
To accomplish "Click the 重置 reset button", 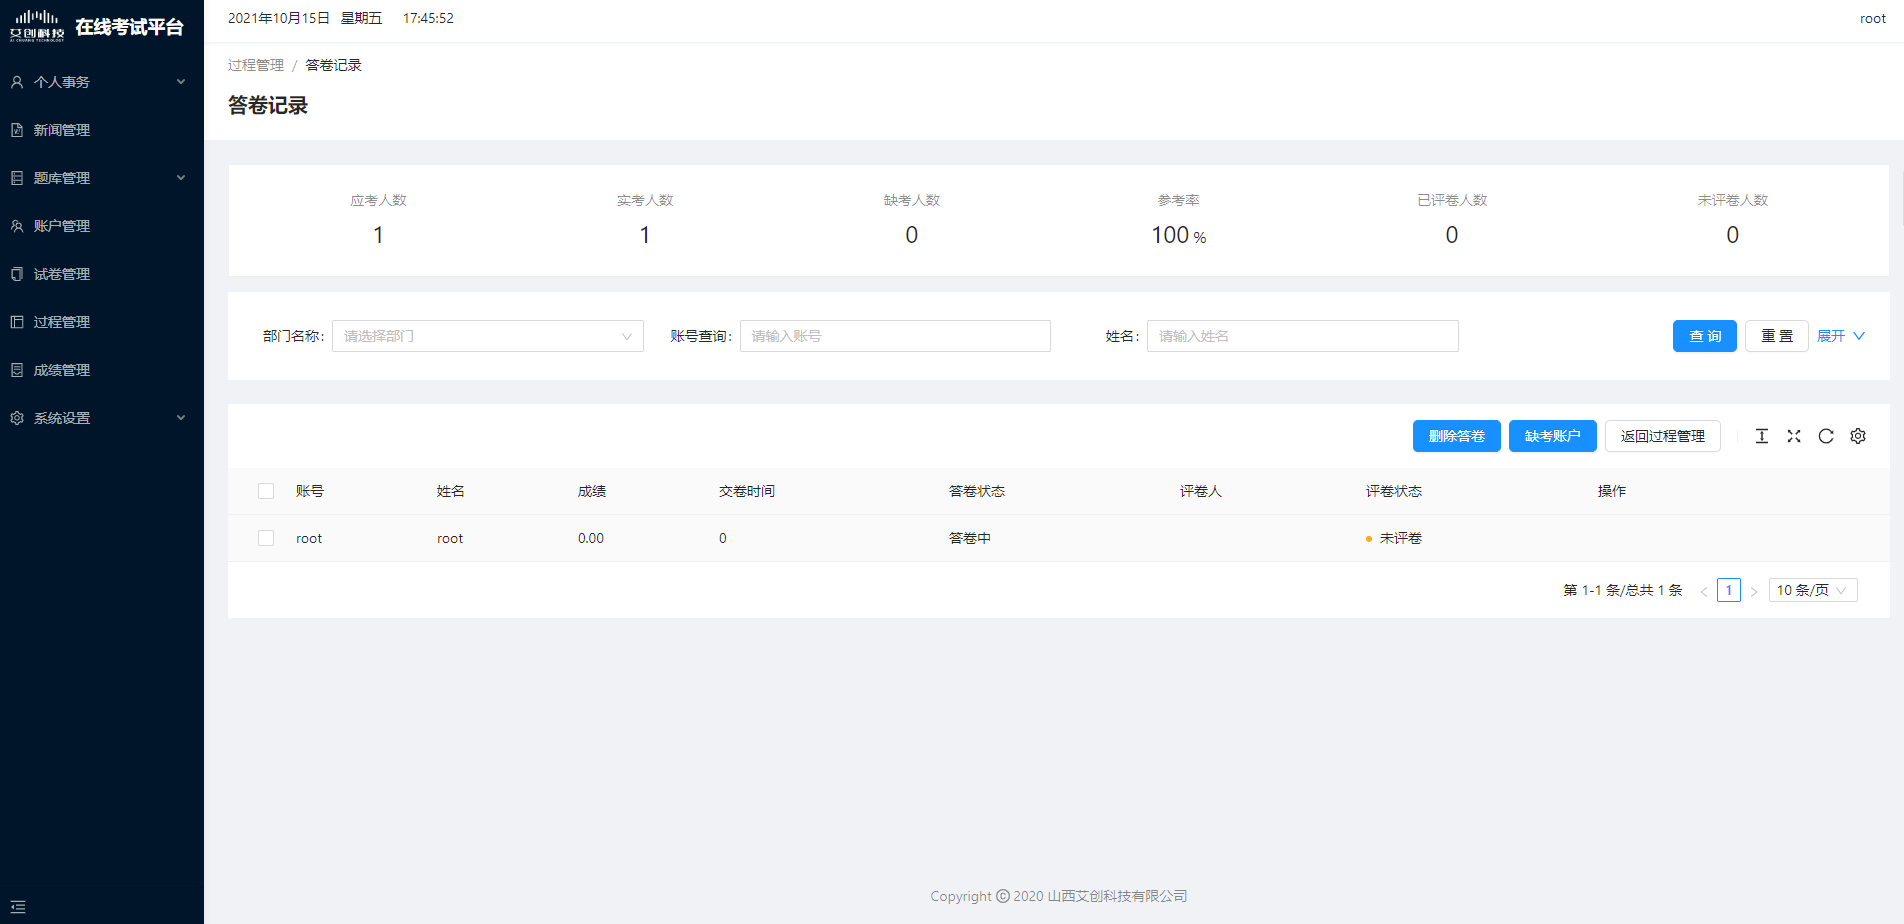I will [x=1777, y=336].
